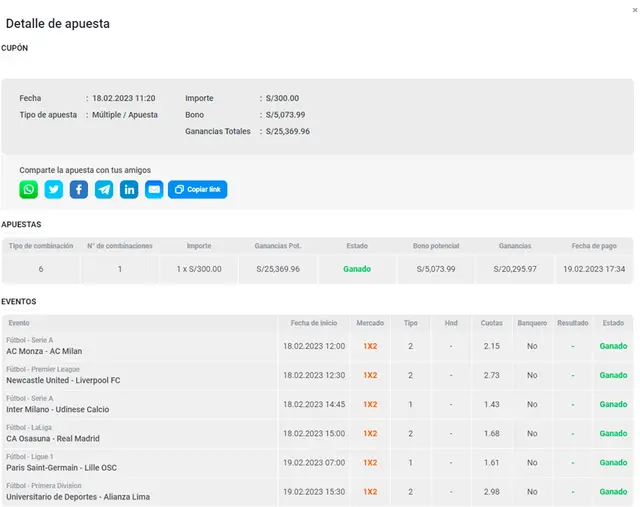Viewport: 640px width, 507px height.
Task: Open Newcastle United - Liverpool FC event
Action: 63,380
